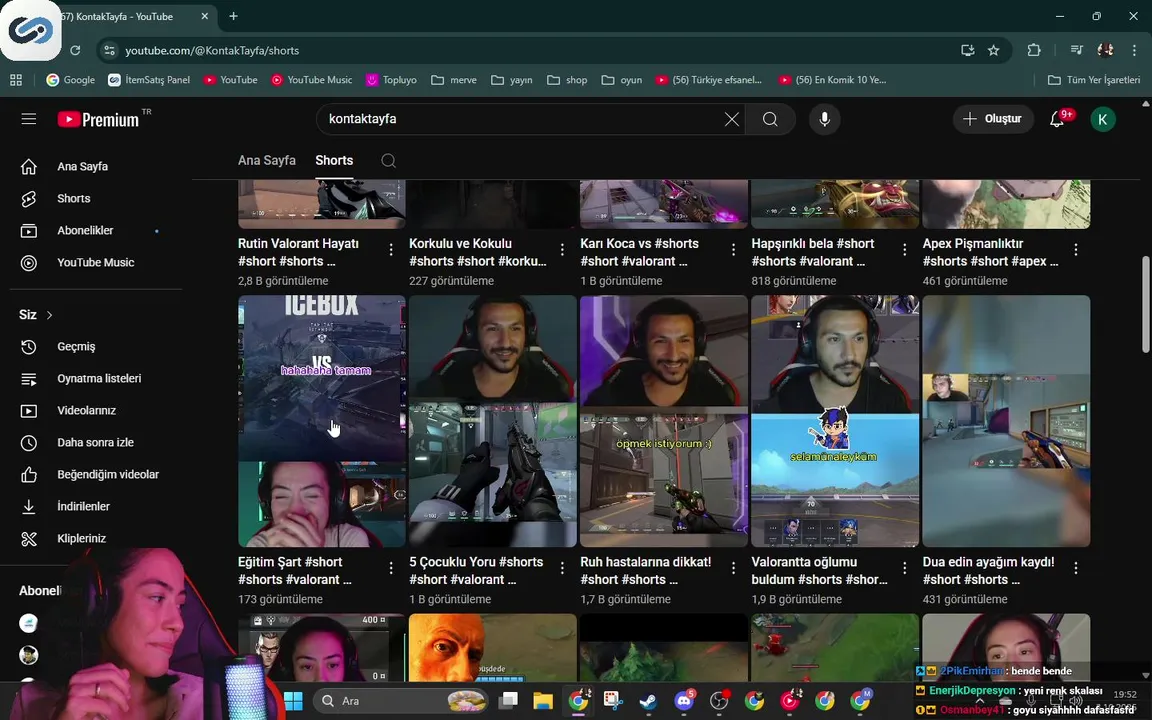This screenshot has width=1152, height=720.
Task: Open Daha sonra izle list
Action: [x=94, y=442]
